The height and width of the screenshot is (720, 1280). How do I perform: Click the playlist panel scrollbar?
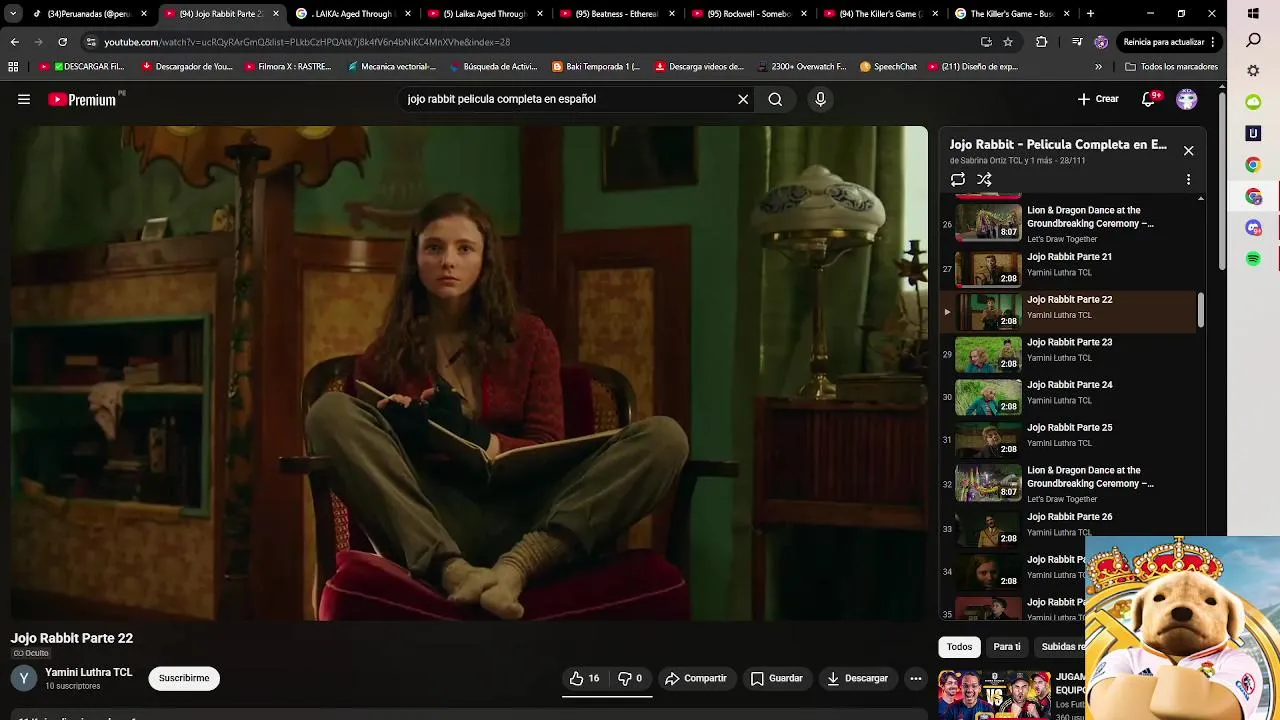pos(1201,310)
